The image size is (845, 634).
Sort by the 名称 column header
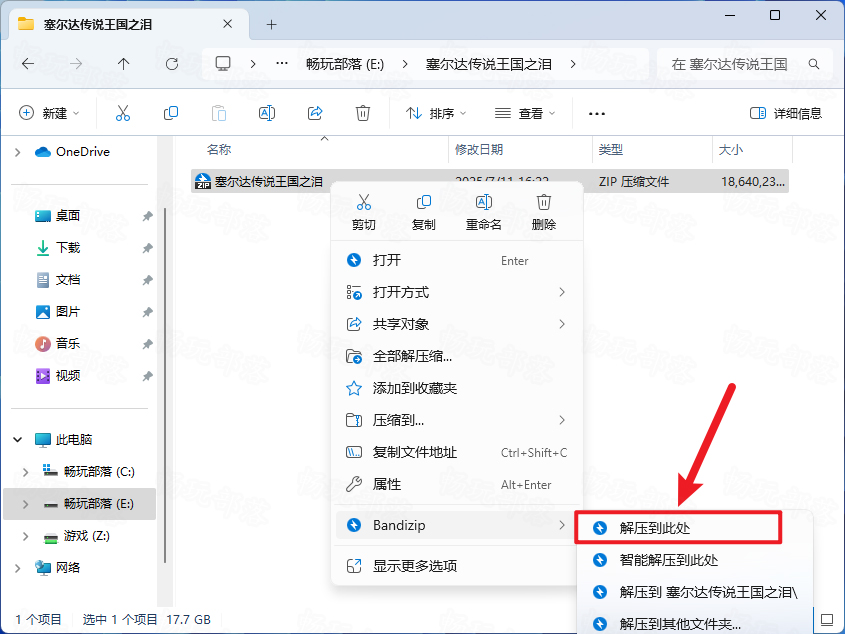click(219, 149)
